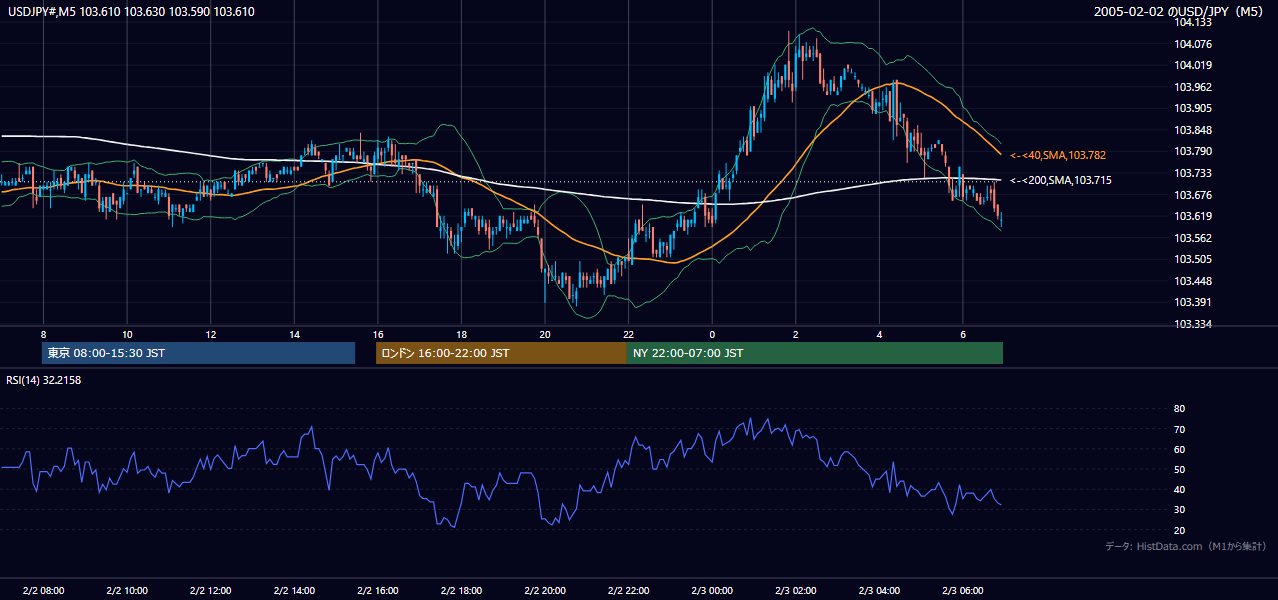Viewport: 1278px width, 600px height.
Task: Click the 2/2 18:00 bottom time label
Action: [x=461, y=590]
